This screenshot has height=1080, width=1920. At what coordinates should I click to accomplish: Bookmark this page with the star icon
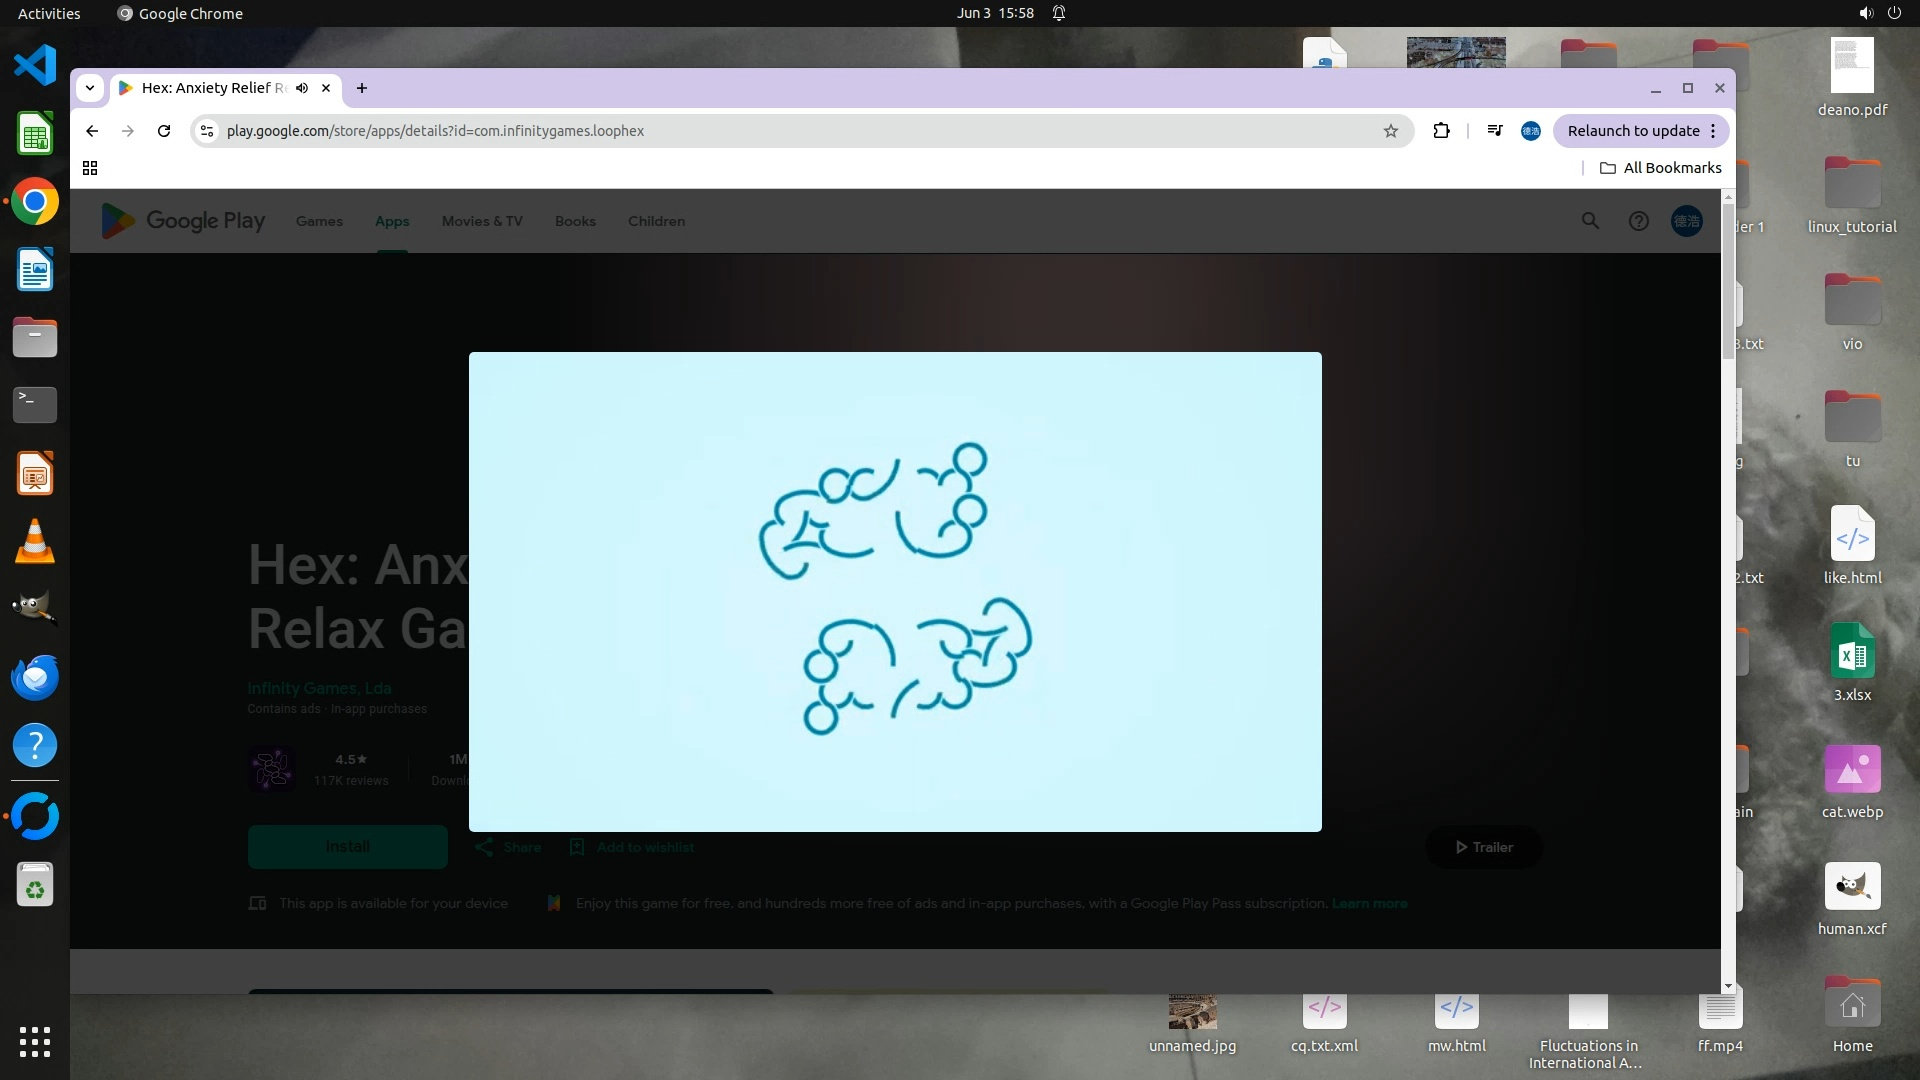(1390, 131)
